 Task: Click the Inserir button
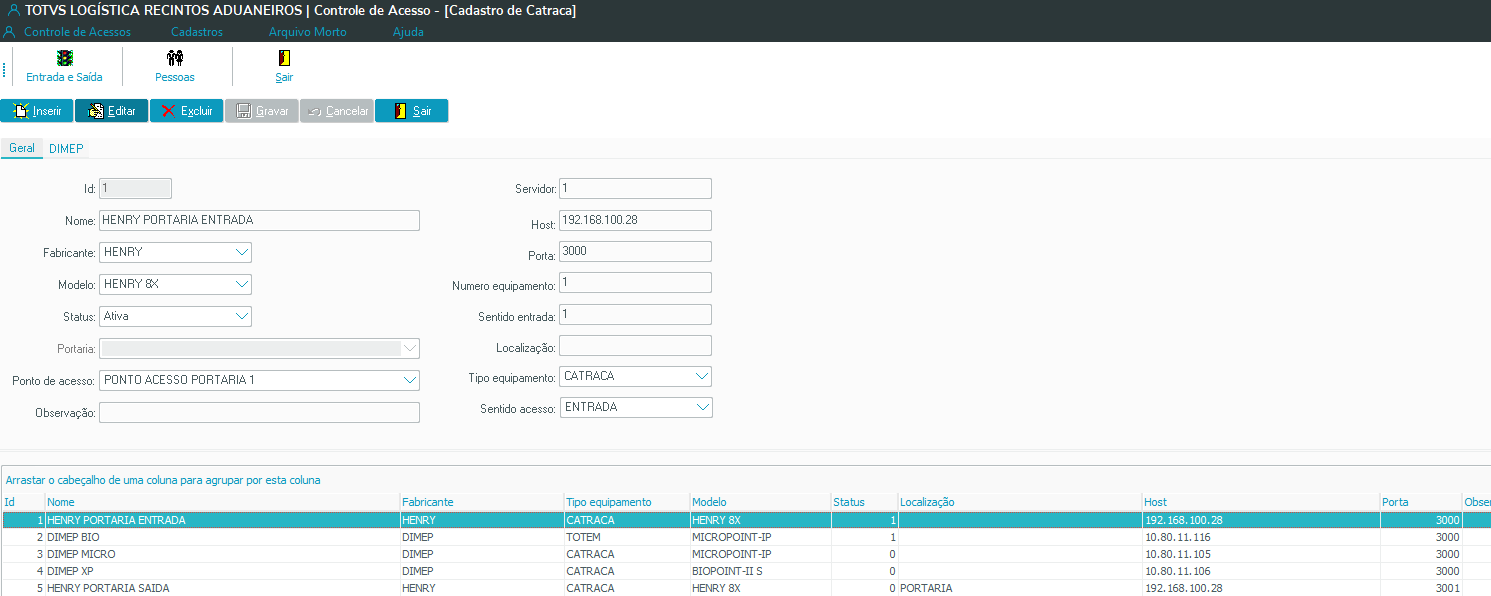pyautogui.click(x=37, y=111)
